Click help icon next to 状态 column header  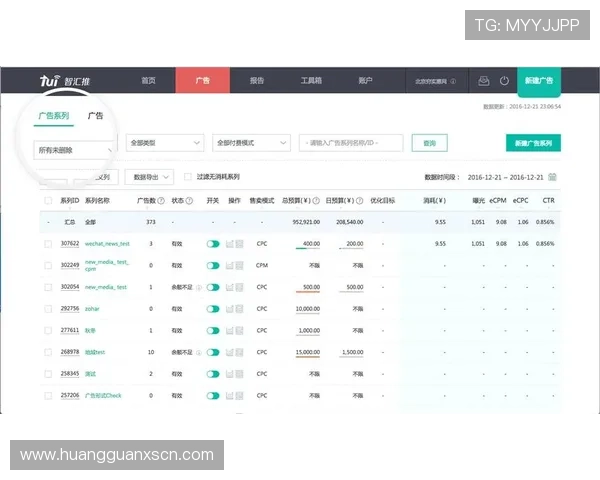pyautogui.click(x=189, y=201)
